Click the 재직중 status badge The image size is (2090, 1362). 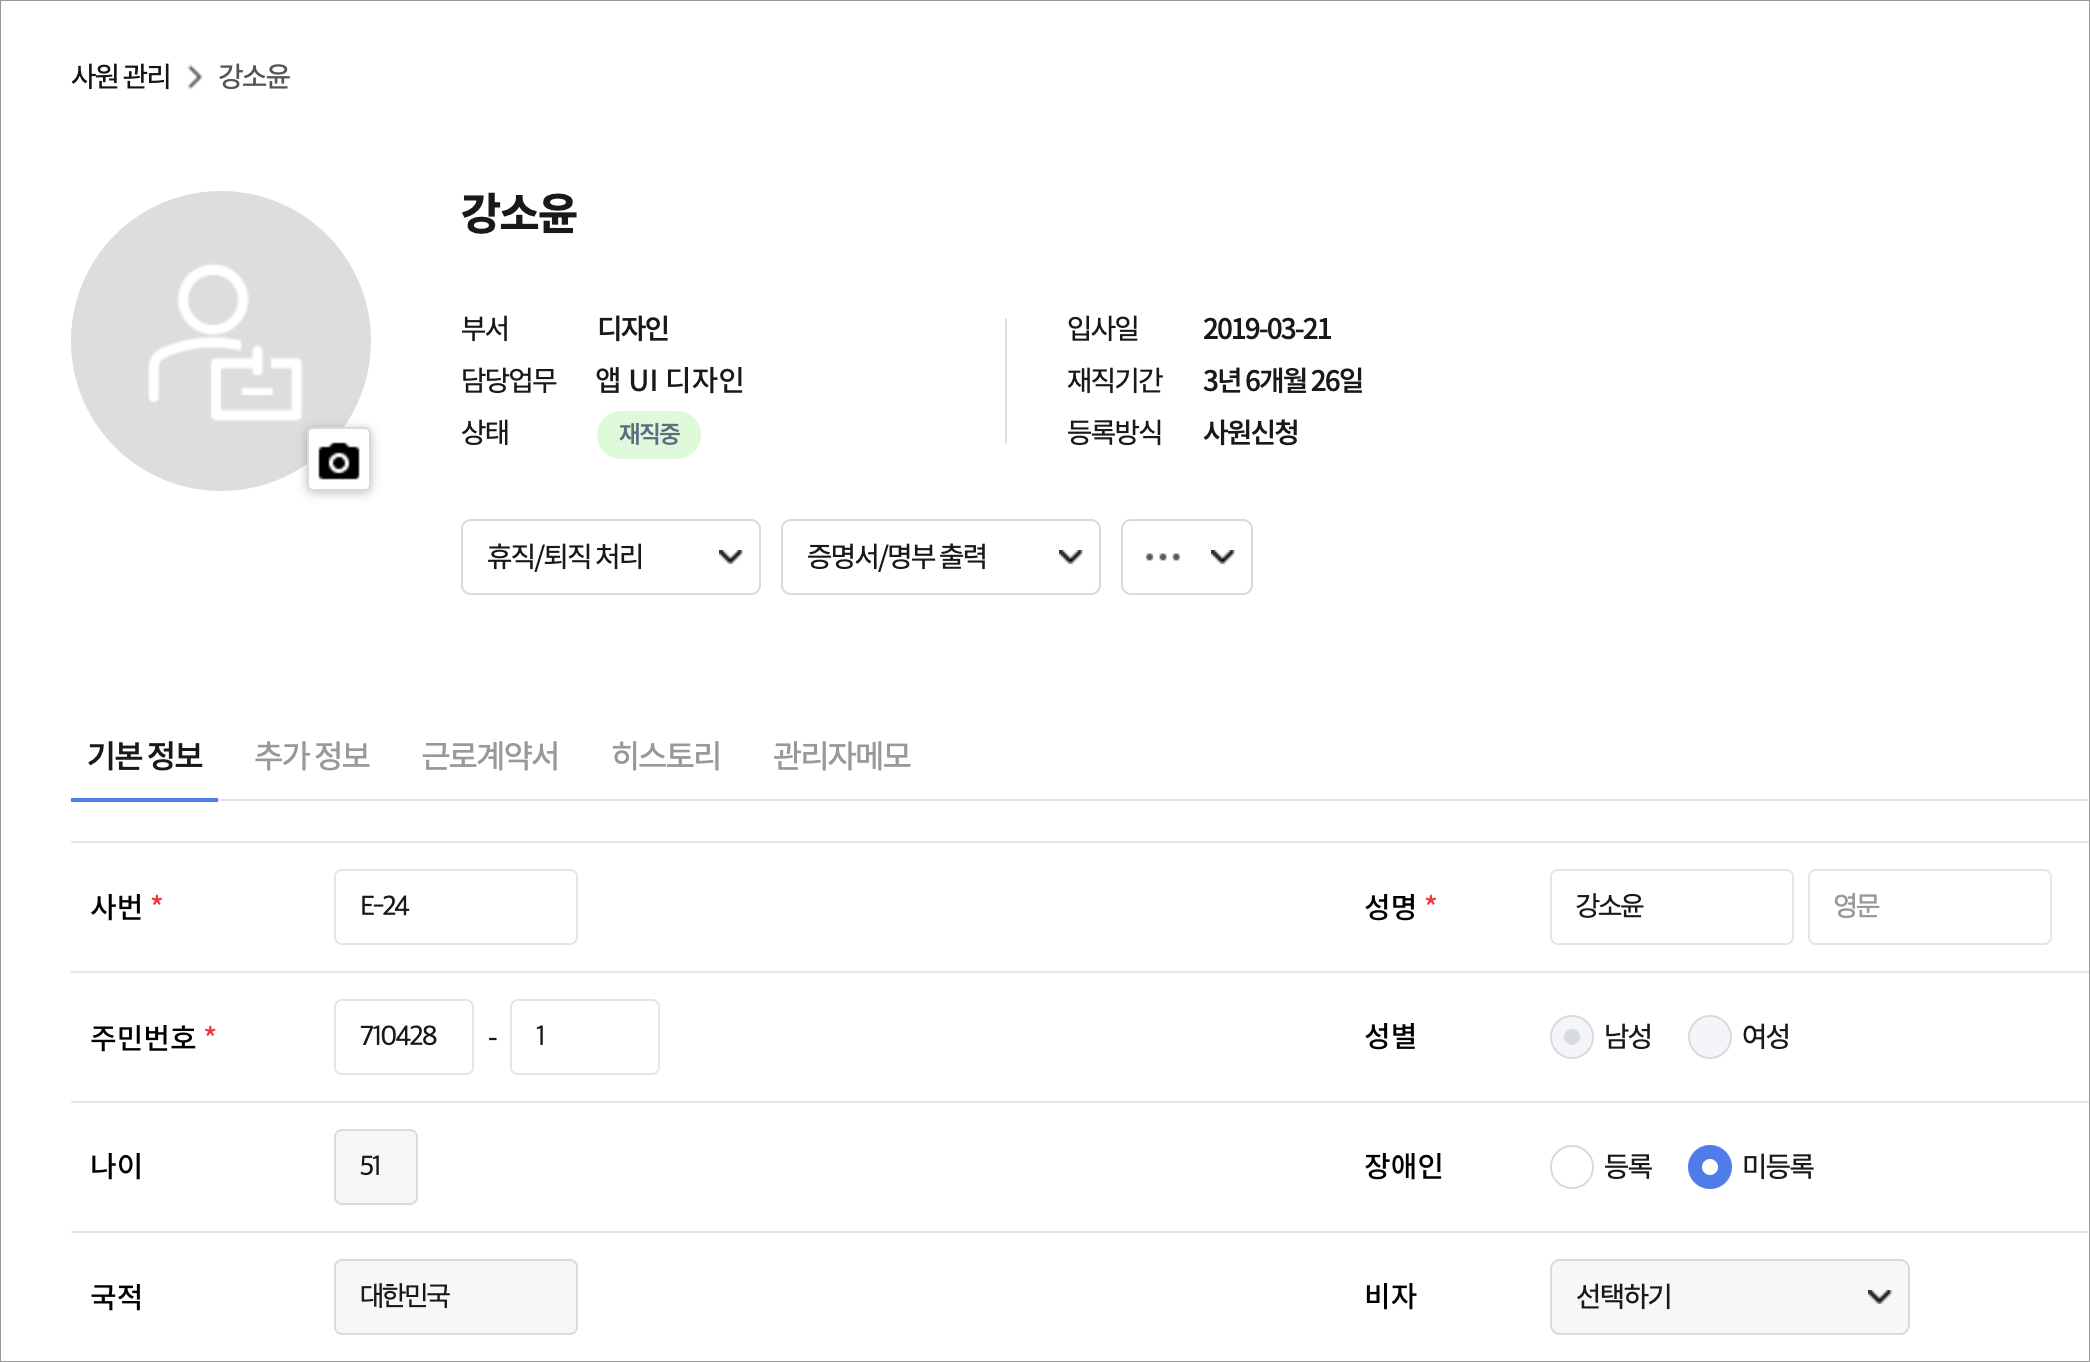[648, 434]
